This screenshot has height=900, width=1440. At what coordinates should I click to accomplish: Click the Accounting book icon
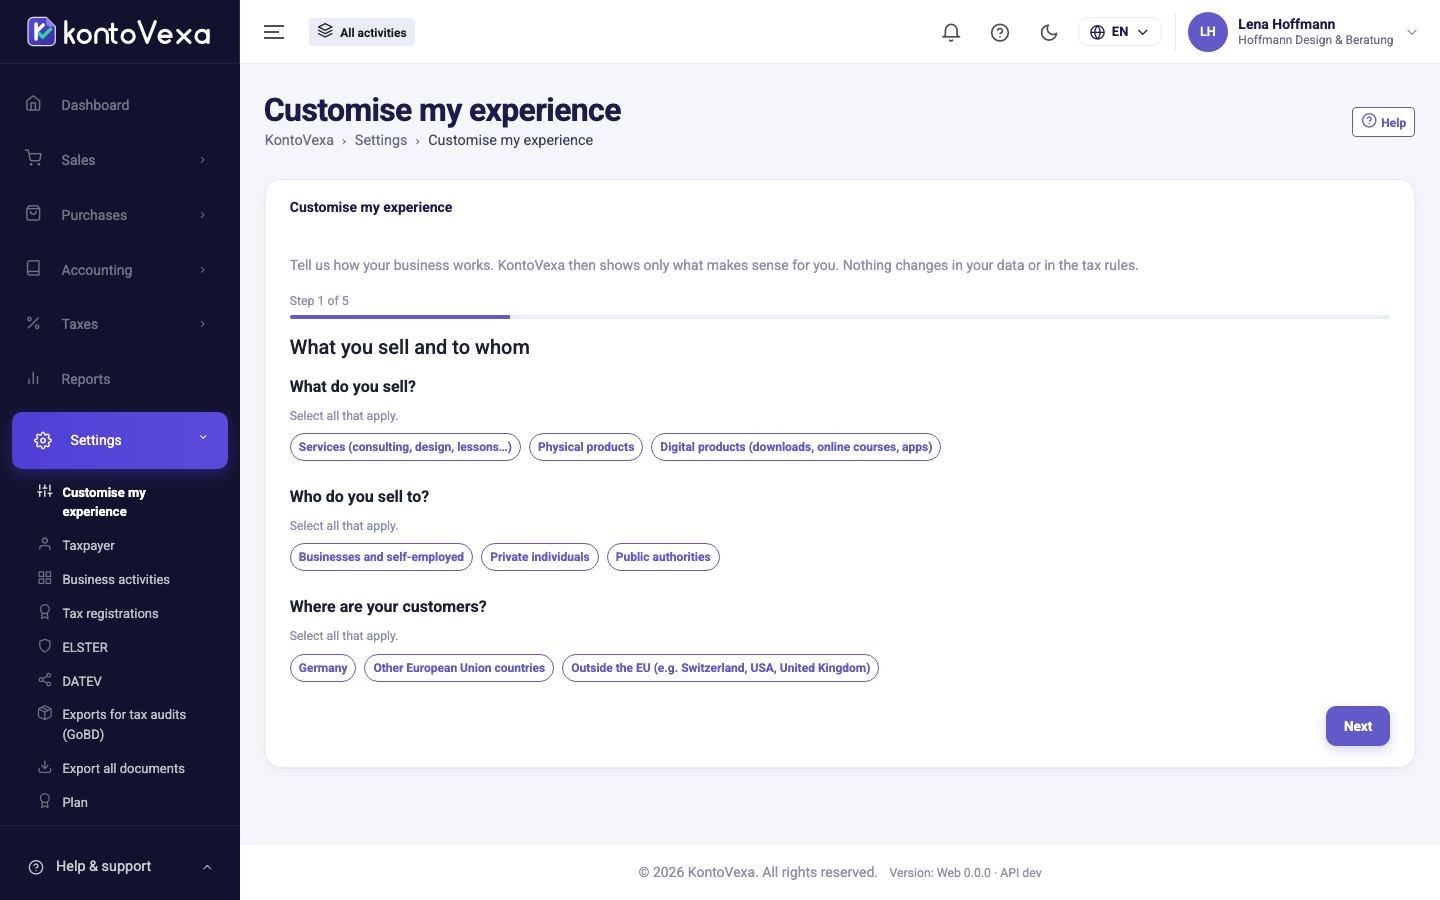point(33,269)
